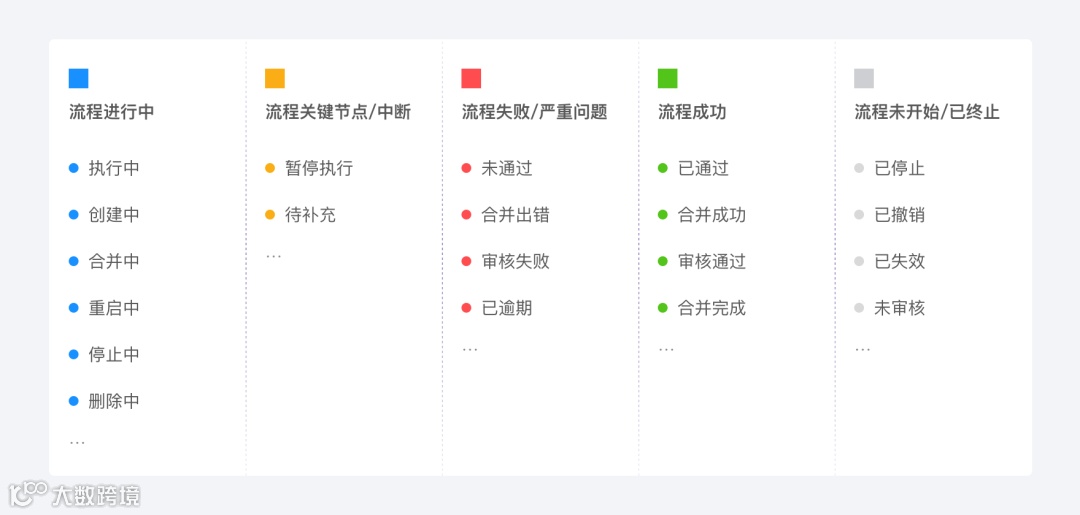Click the red dot beside 已逾期

[466, 308]
